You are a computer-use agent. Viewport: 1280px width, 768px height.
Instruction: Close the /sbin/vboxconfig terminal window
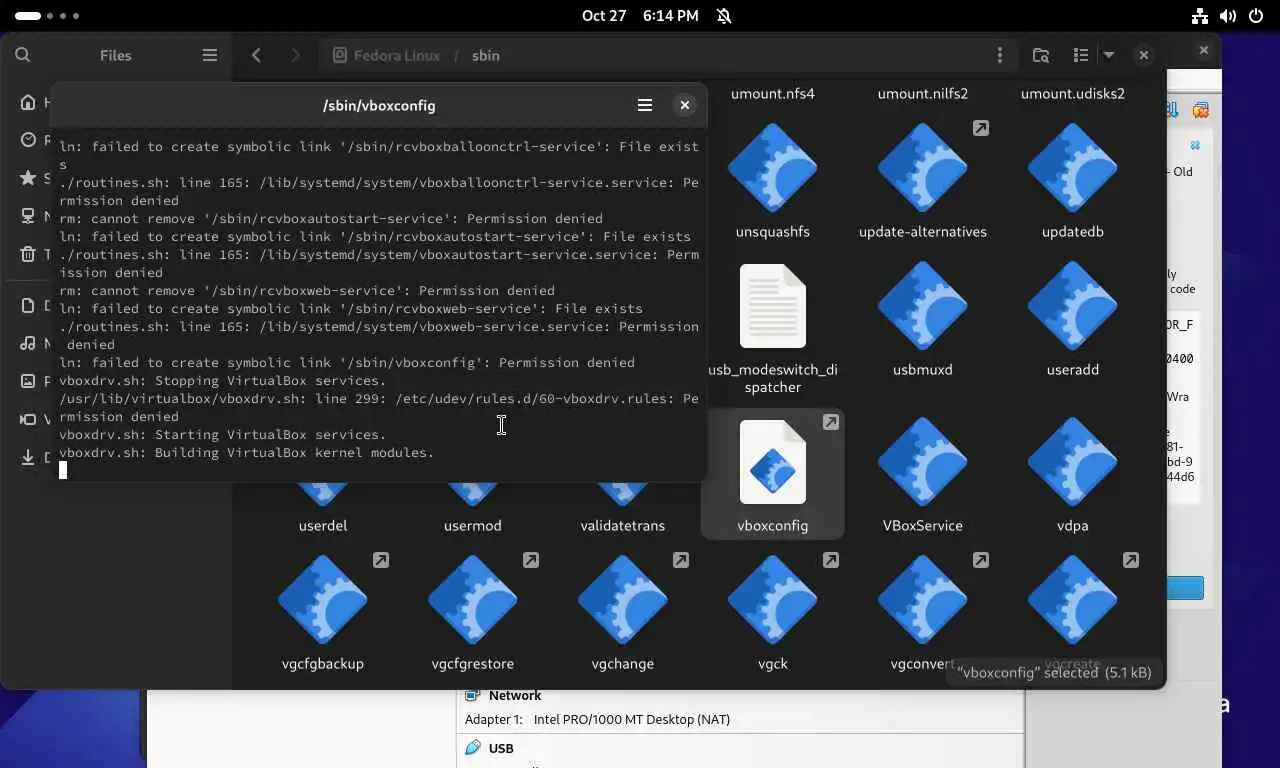[685, 105]
